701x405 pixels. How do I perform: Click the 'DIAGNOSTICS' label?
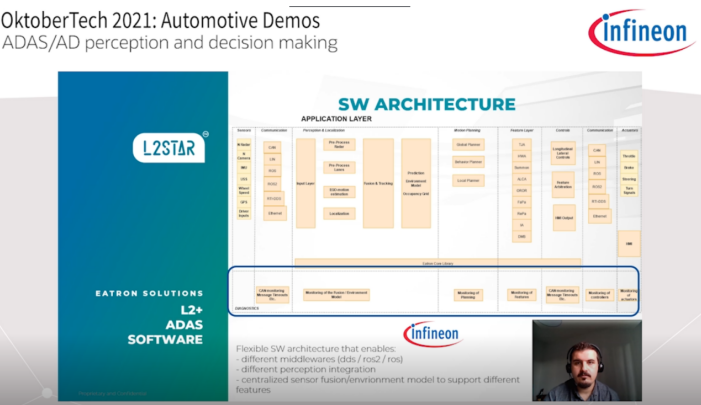coord(247,308)
